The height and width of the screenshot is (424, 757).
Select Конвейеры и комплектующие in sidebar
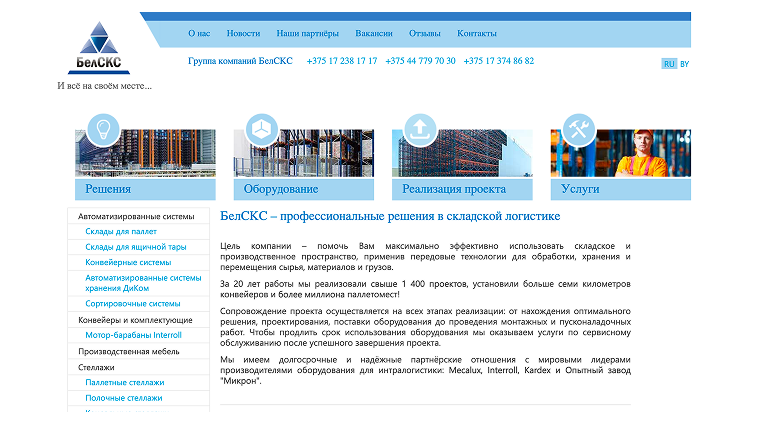click(x=135, y=320)
